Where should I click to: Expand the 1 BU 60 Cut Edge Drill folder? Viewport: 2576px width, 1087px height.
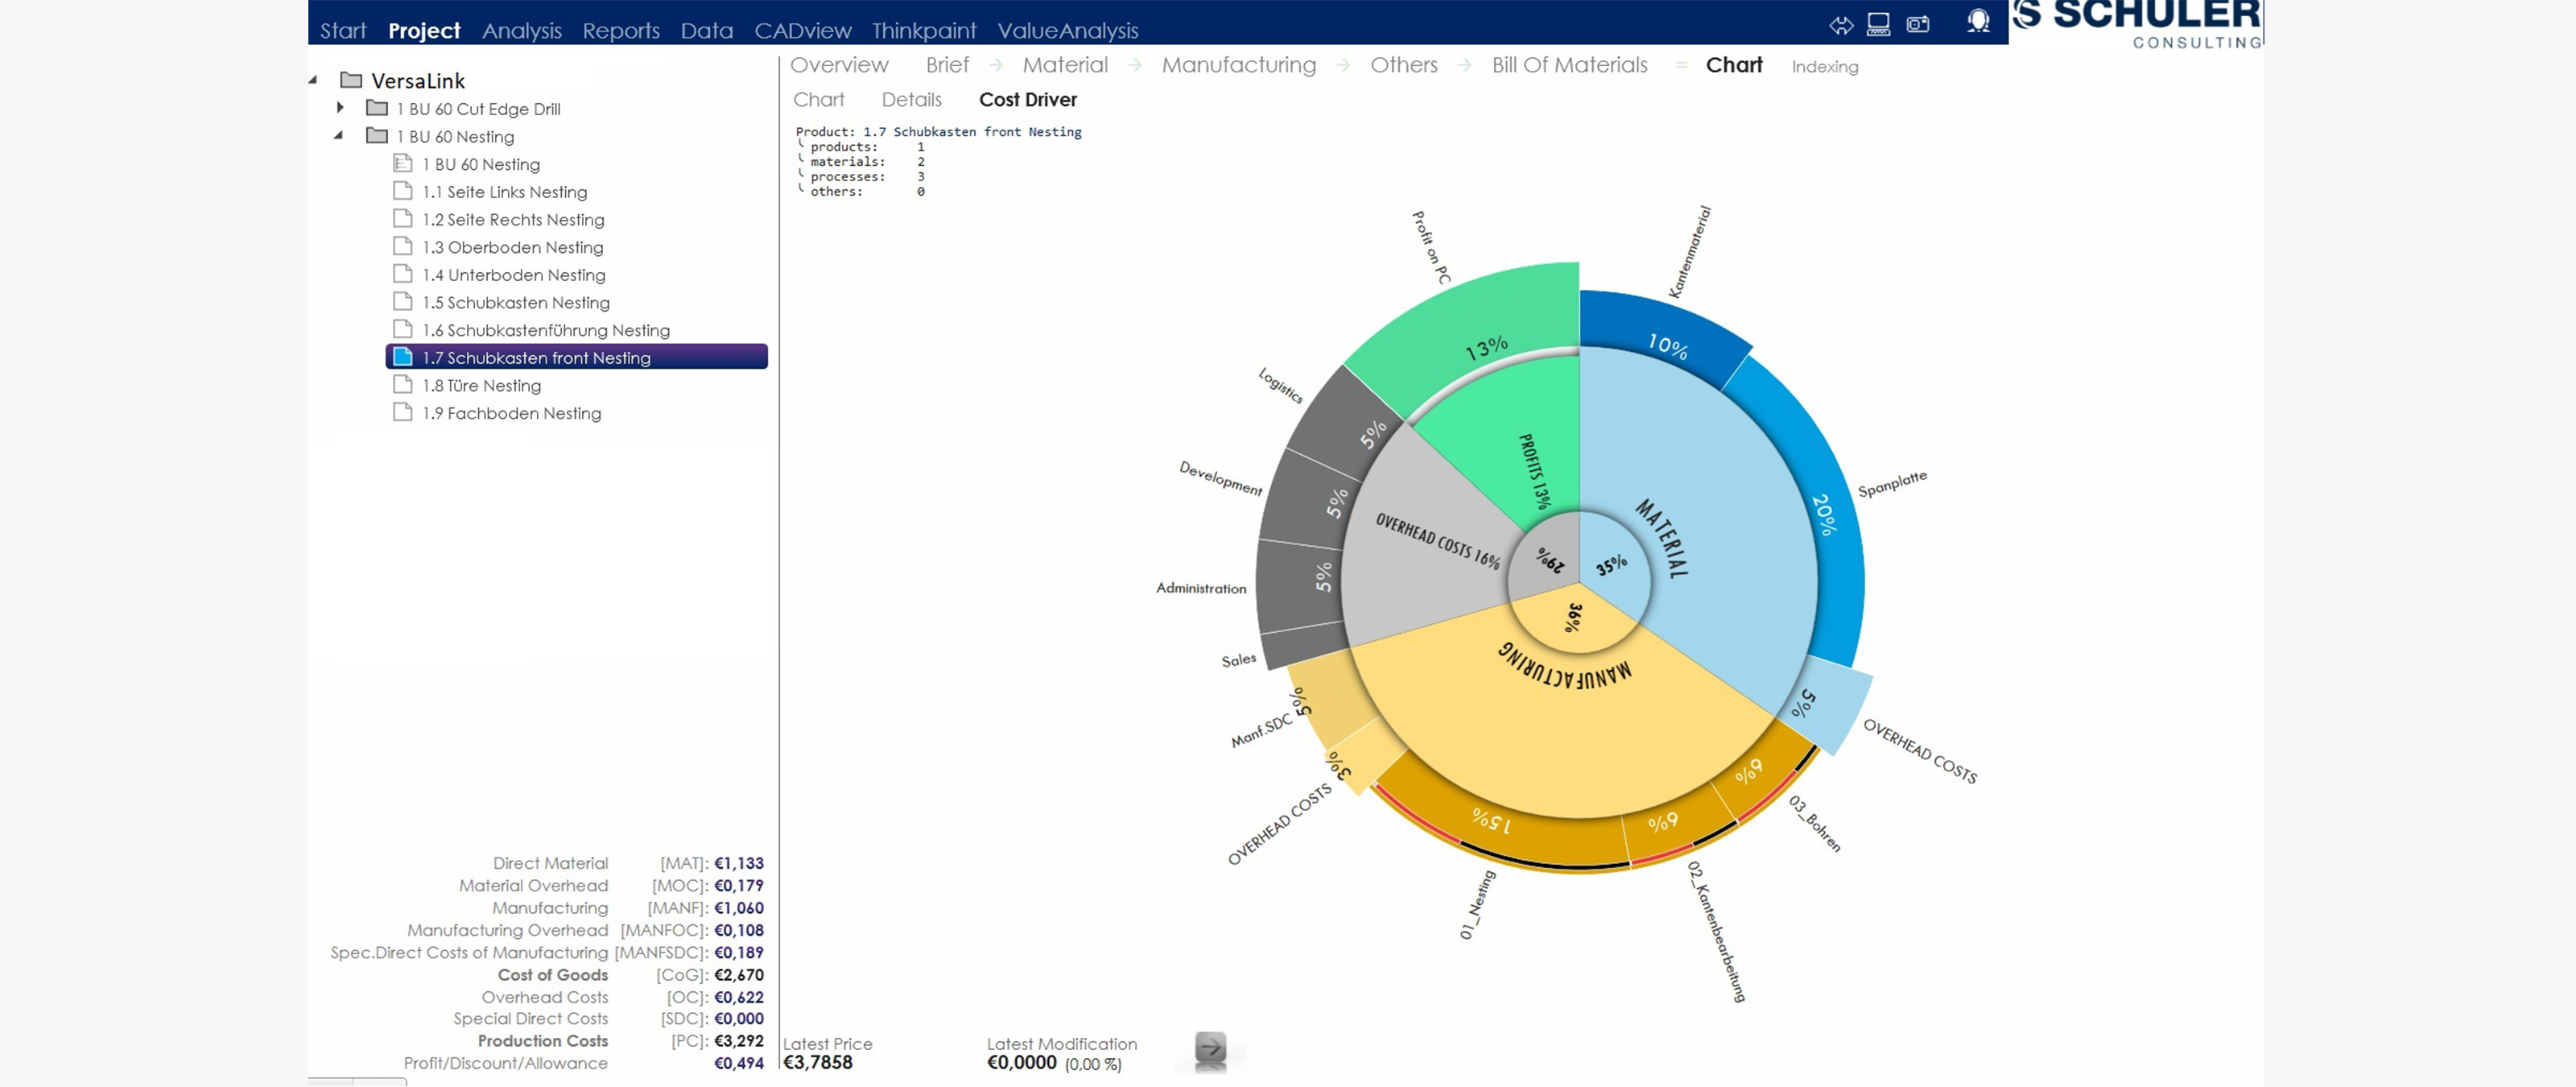340,107
